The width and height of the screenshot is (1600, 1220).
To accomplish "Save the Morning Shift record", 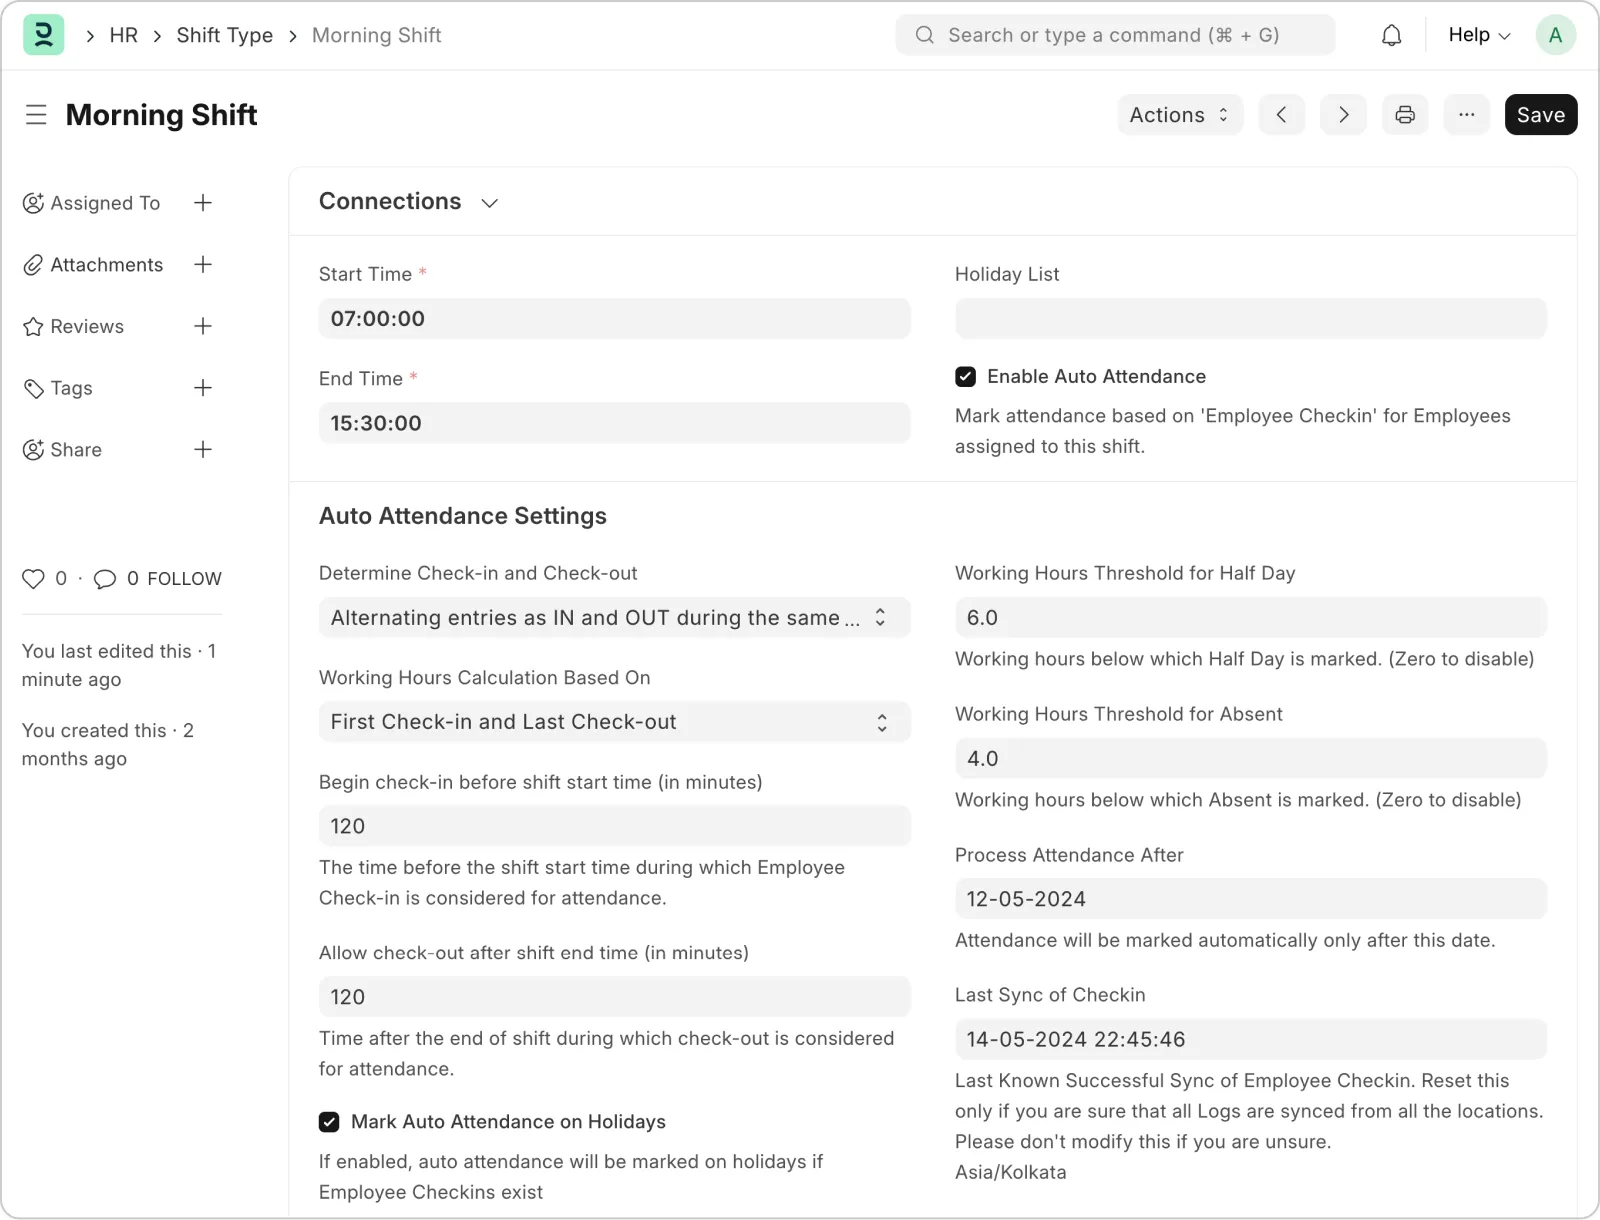I will [x=1540, y=114].
